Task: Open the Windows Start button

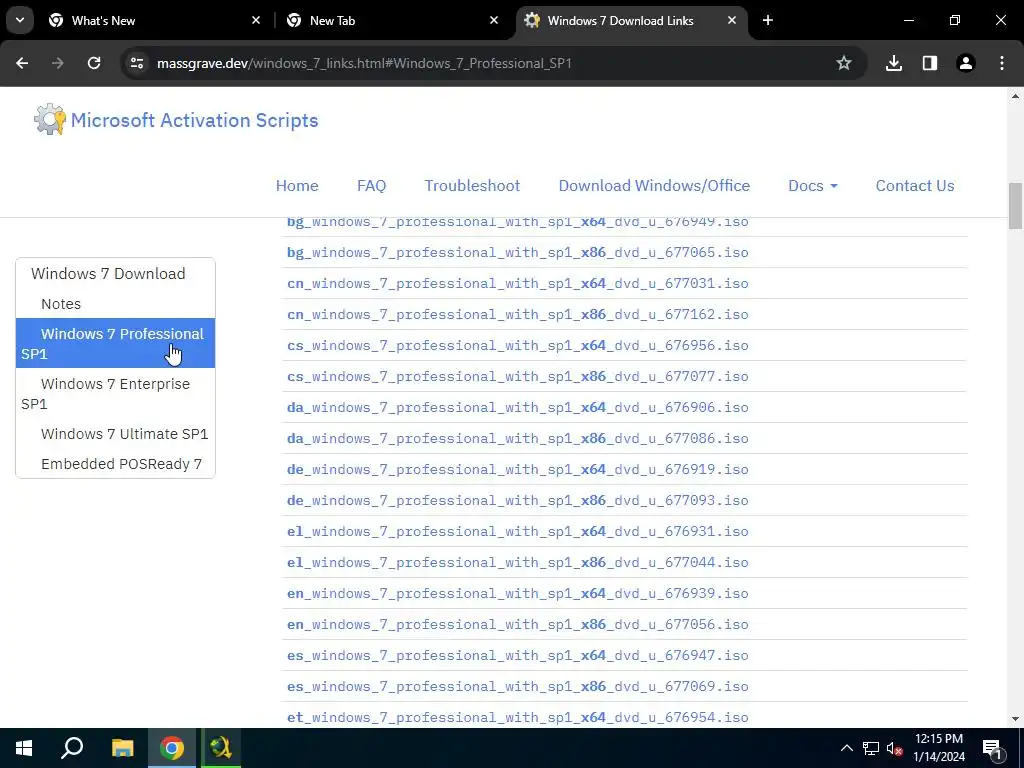Action: coord(24,748)
